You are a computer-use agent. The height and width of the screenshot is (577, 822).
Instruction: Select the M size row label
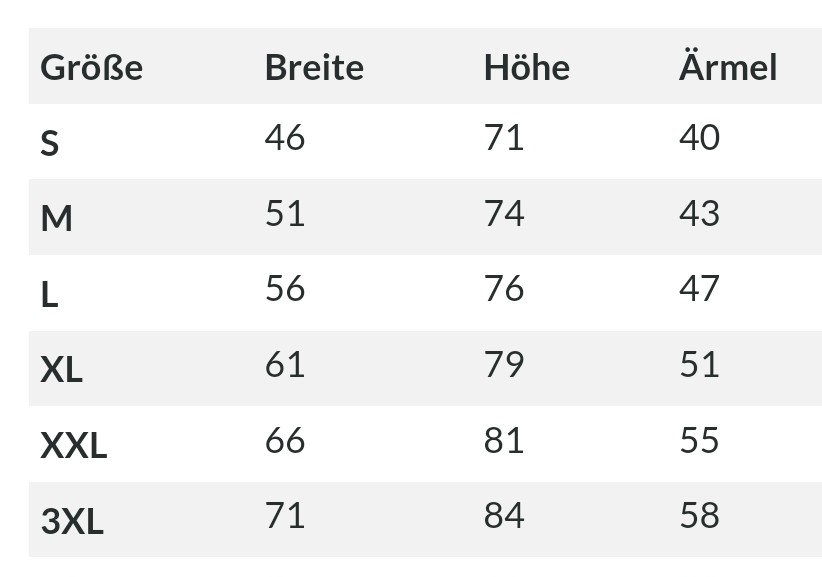56,219
